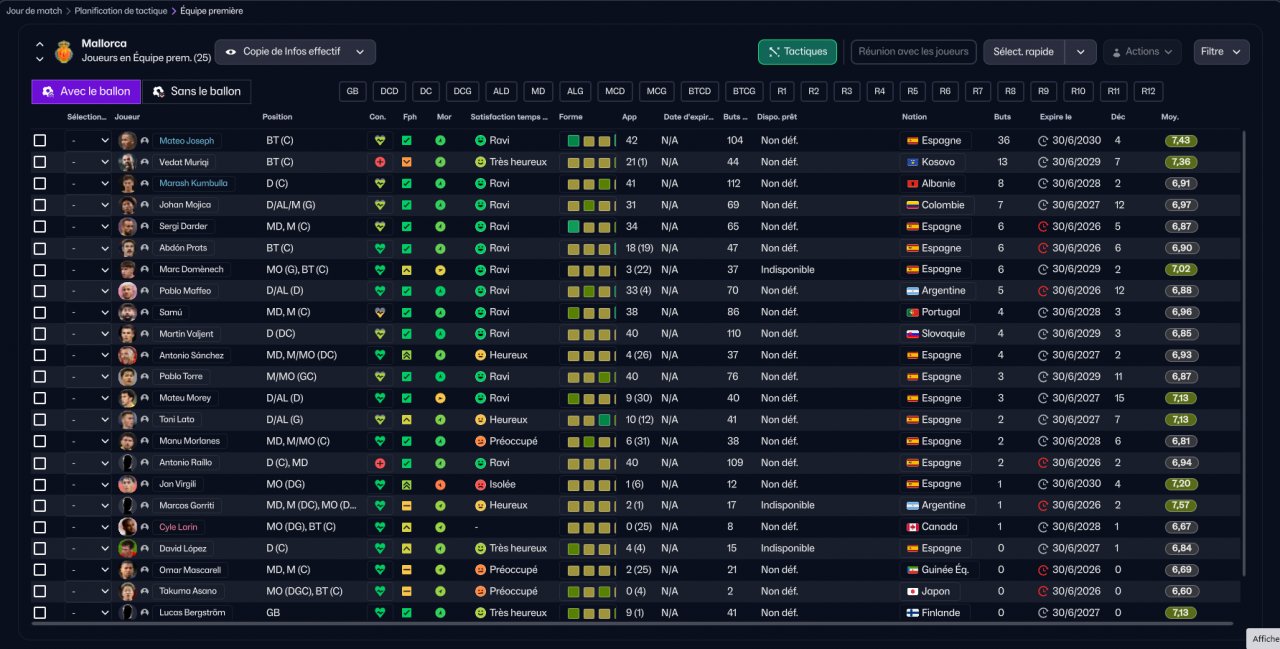Select Johan Mojica's row checkbox
Image resolution: width=1280 pixels, height=649 pixels.
[x=40, y=205]
